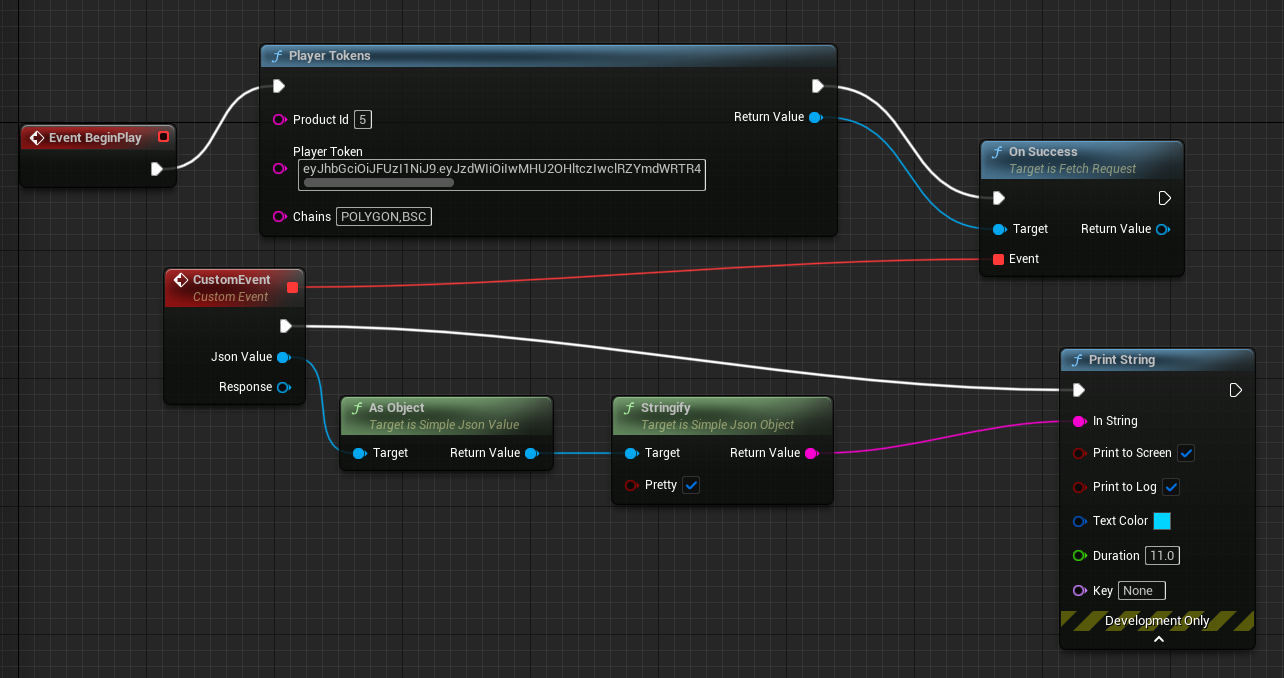Click the magenta Return Value pin on Stringify
Image resolution: width=1284 pixels, height=678 pixels.
click(812, 453)
